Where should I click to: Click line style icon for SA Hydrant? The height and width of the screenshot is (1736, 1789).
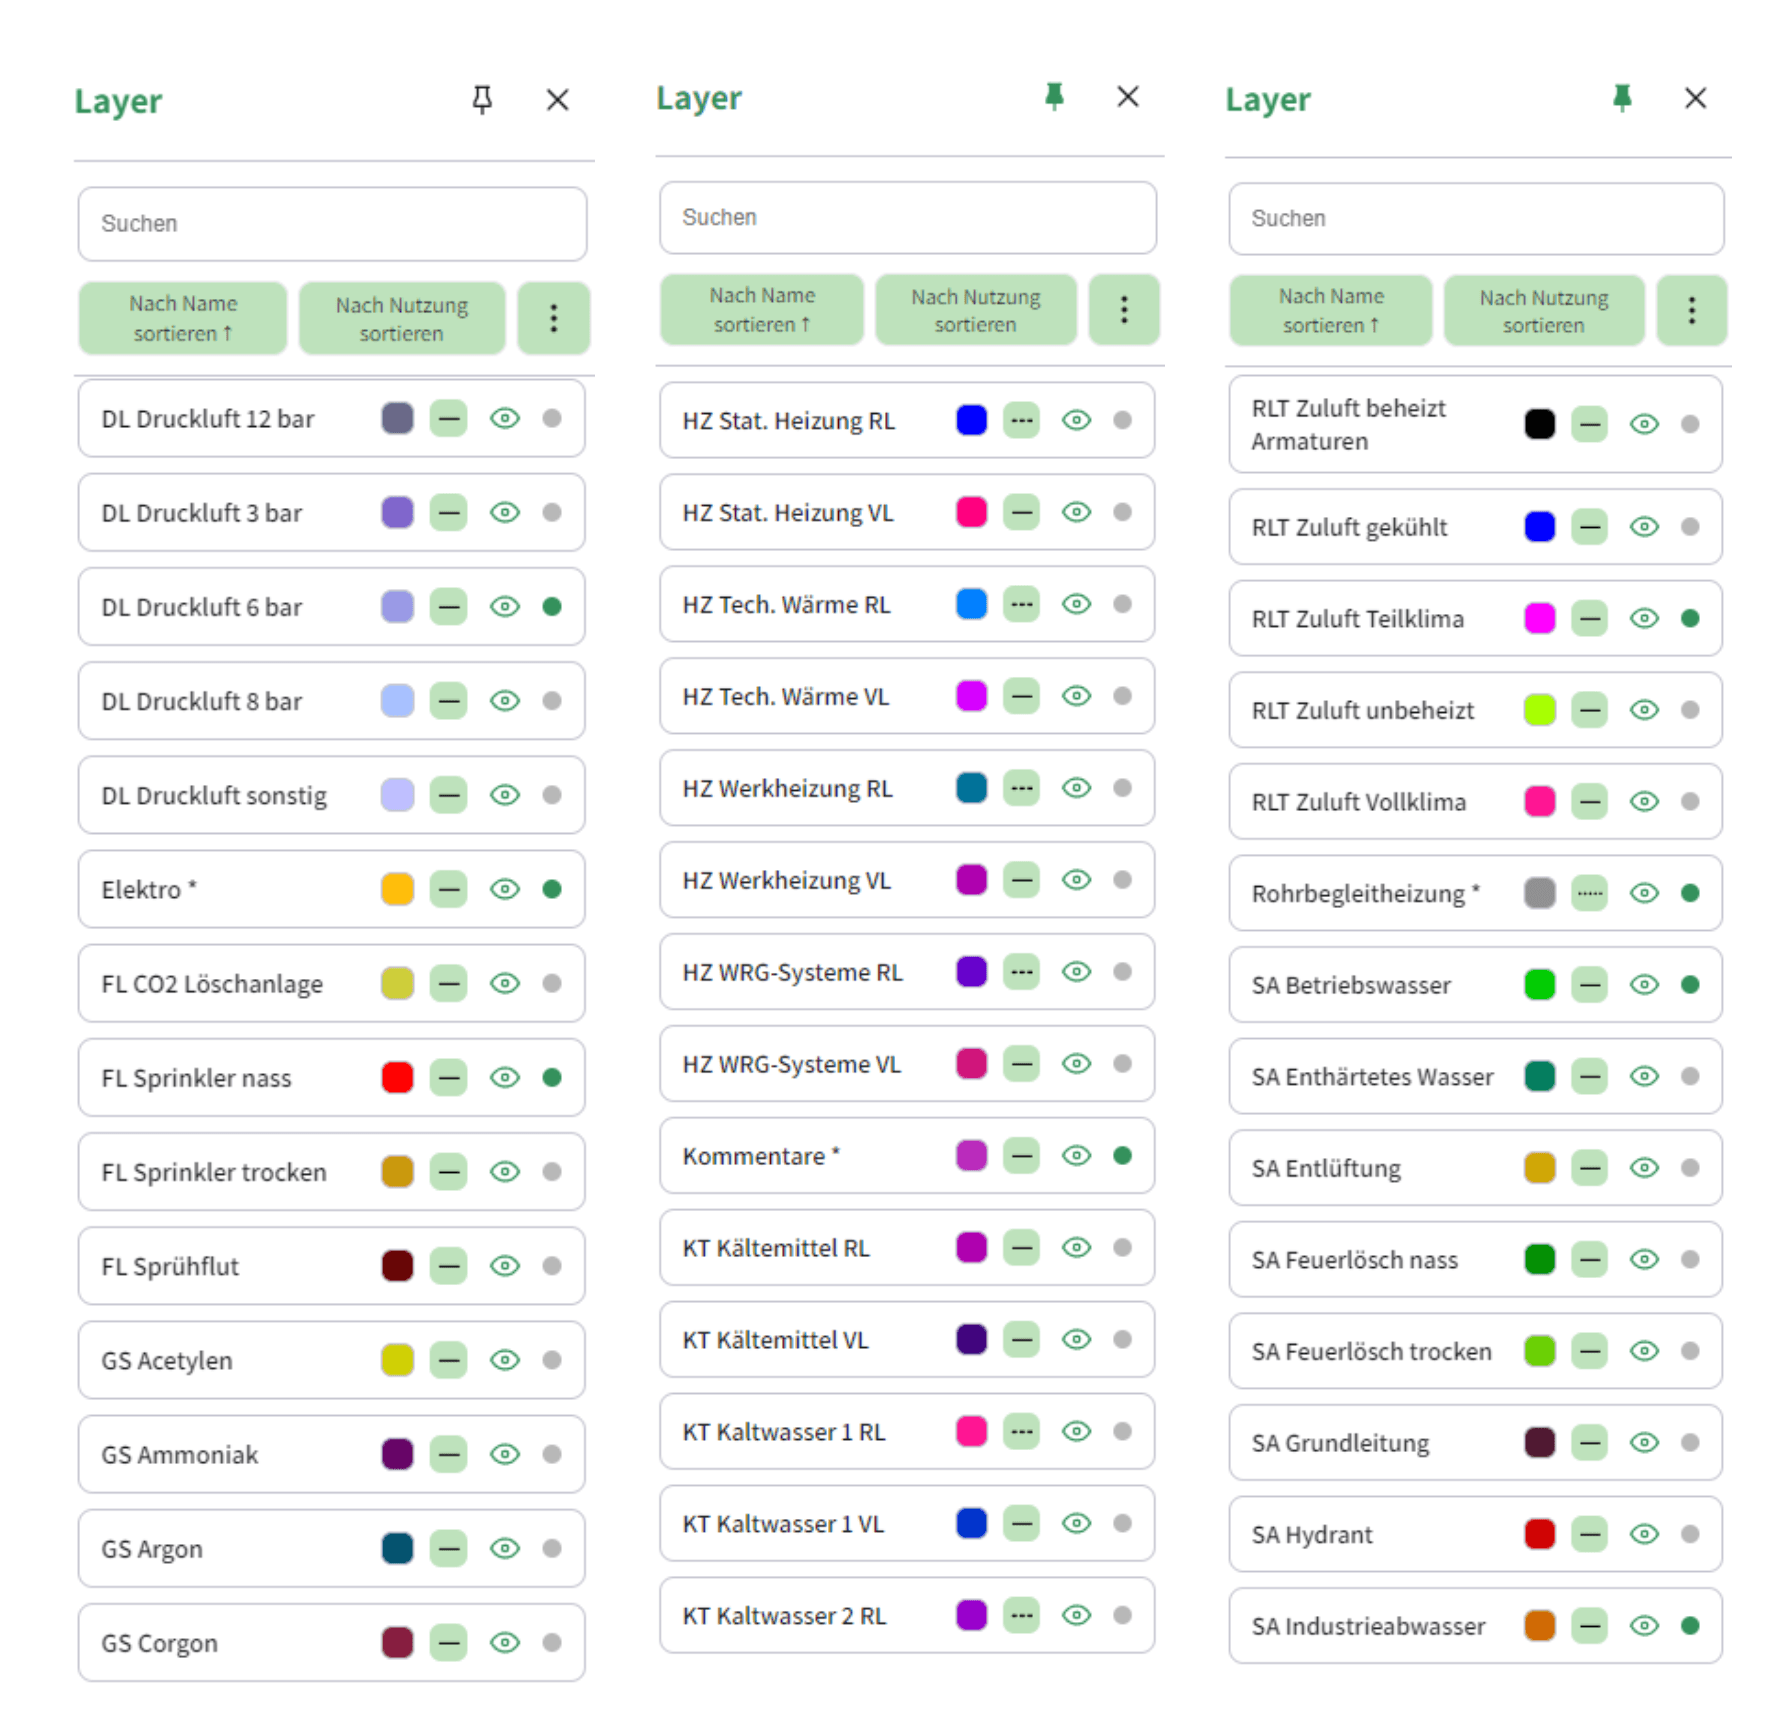pyautogui.click(x=1589, y=1535)
